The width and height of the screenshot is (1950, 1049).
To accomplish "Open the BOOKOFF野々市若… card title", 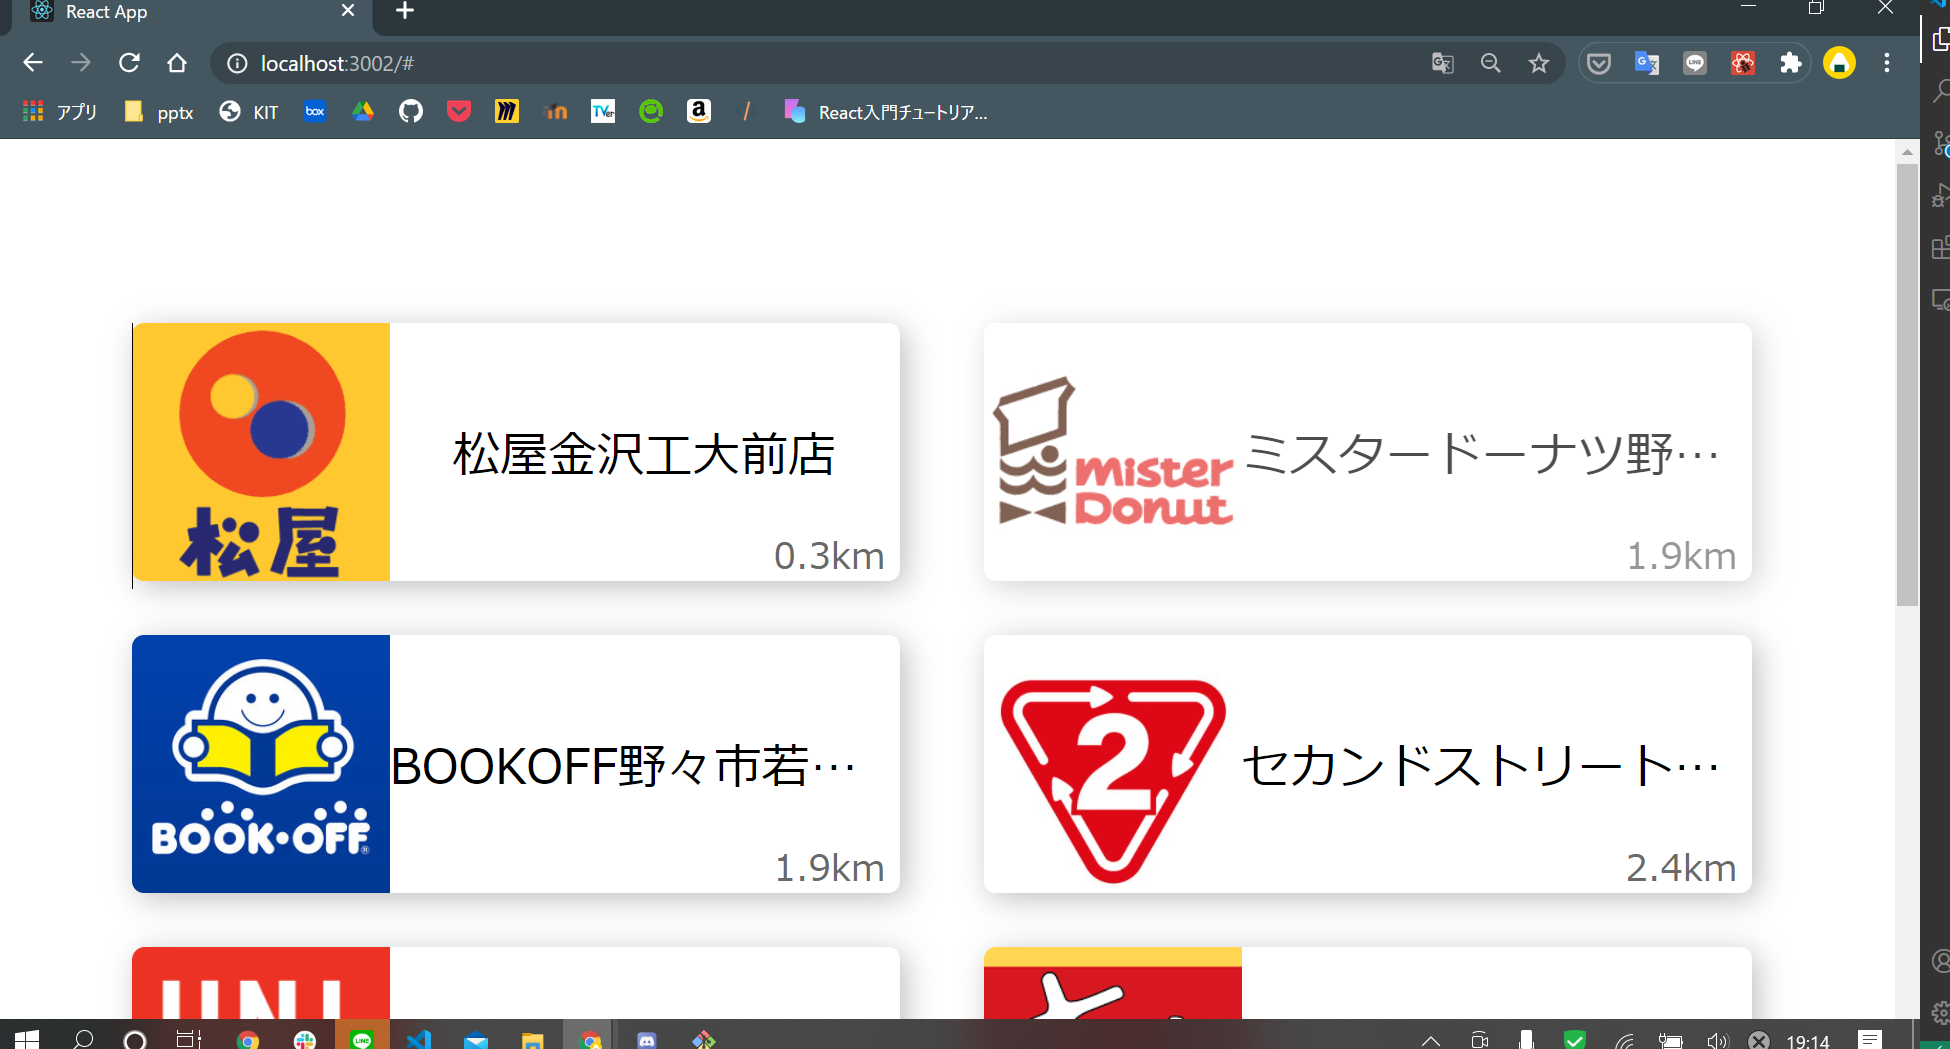I will click(623, 766).
